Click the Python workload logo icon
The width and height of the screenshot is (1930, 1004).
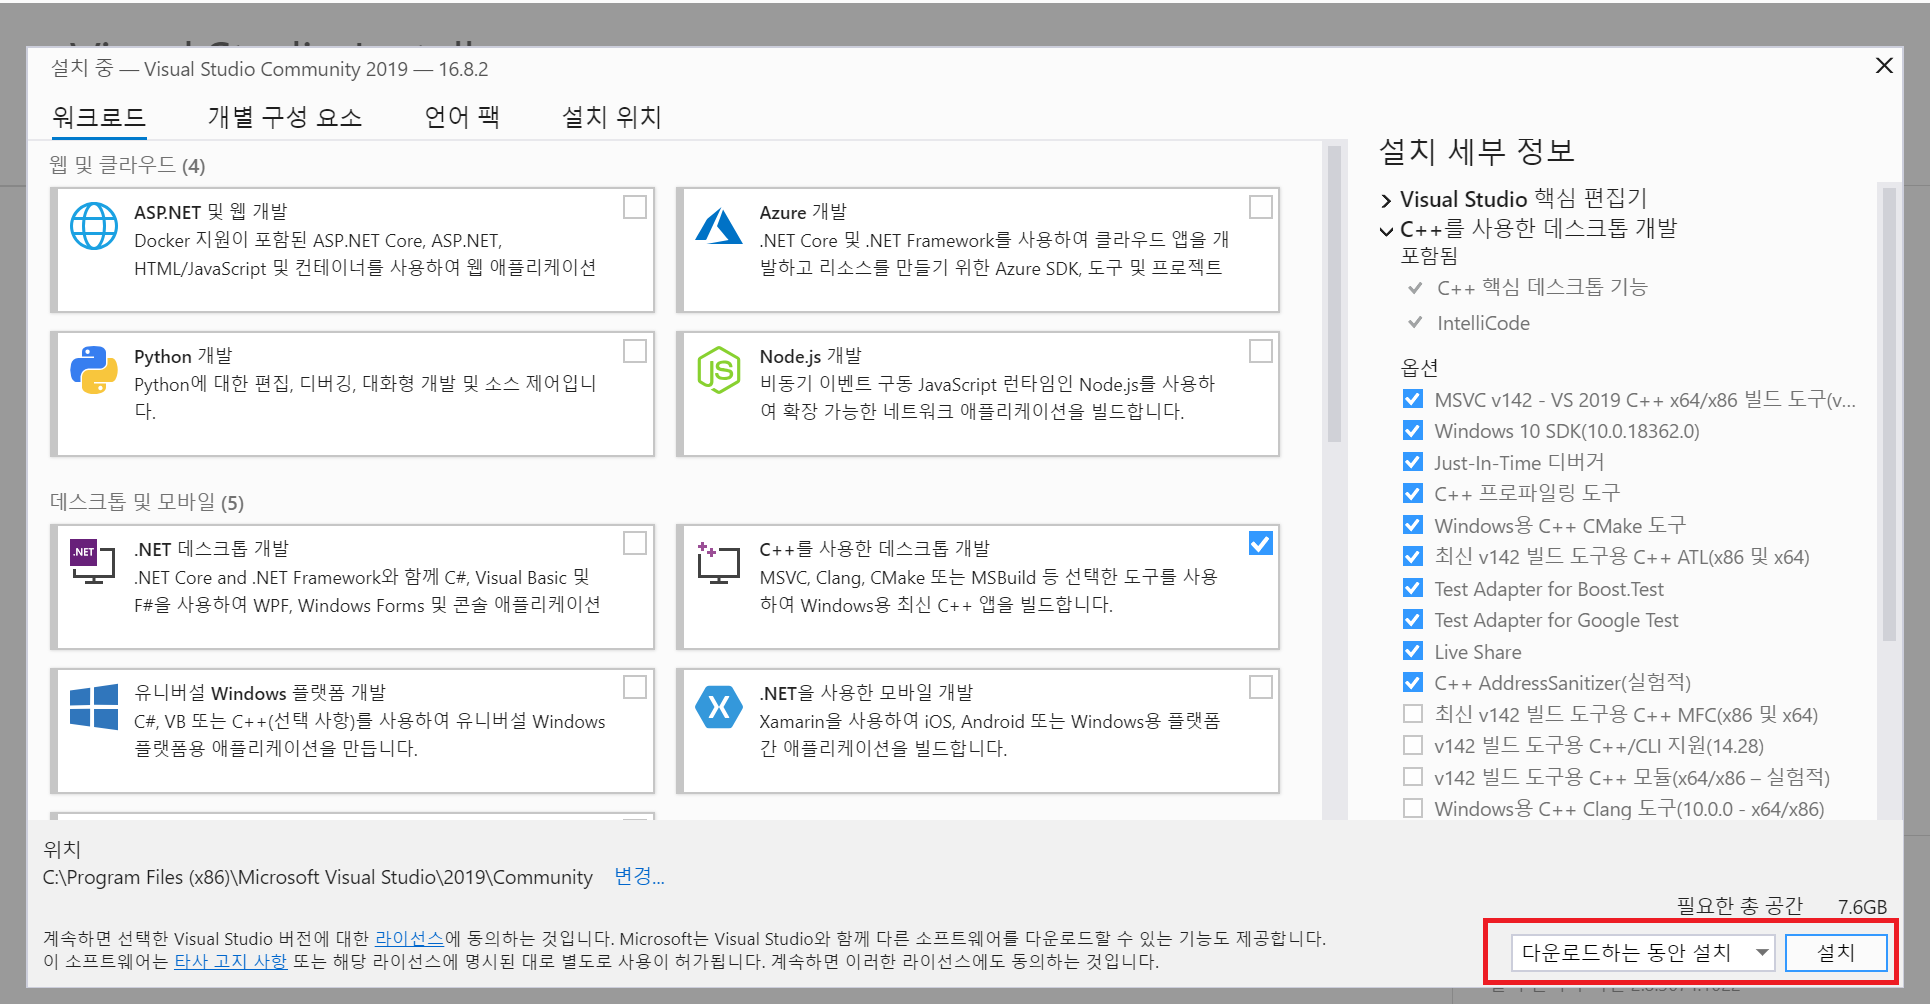(x=94, y=370)
